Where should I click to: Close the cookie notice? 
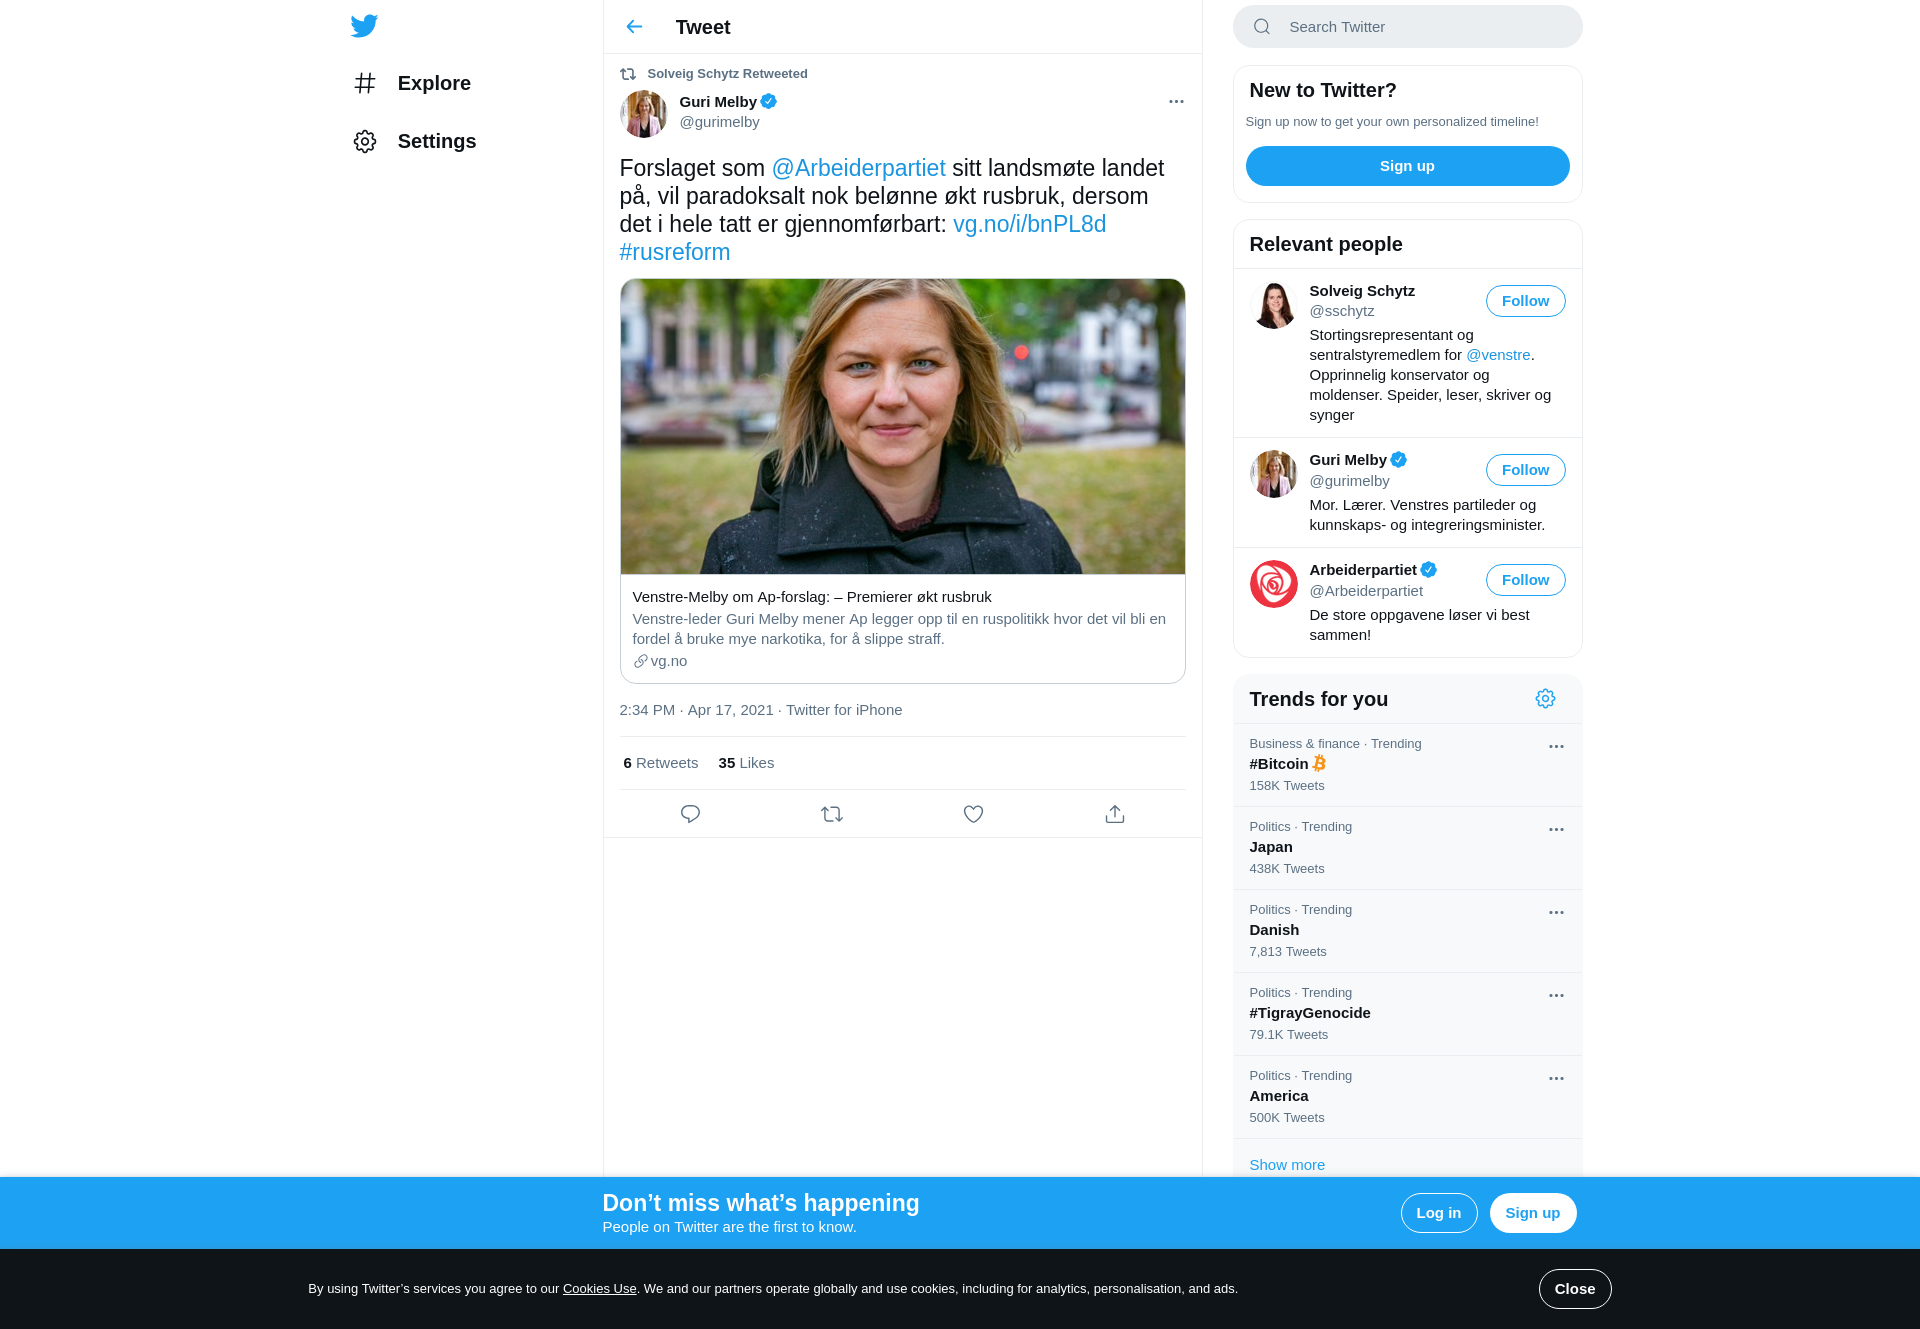coord(1574,1289)
